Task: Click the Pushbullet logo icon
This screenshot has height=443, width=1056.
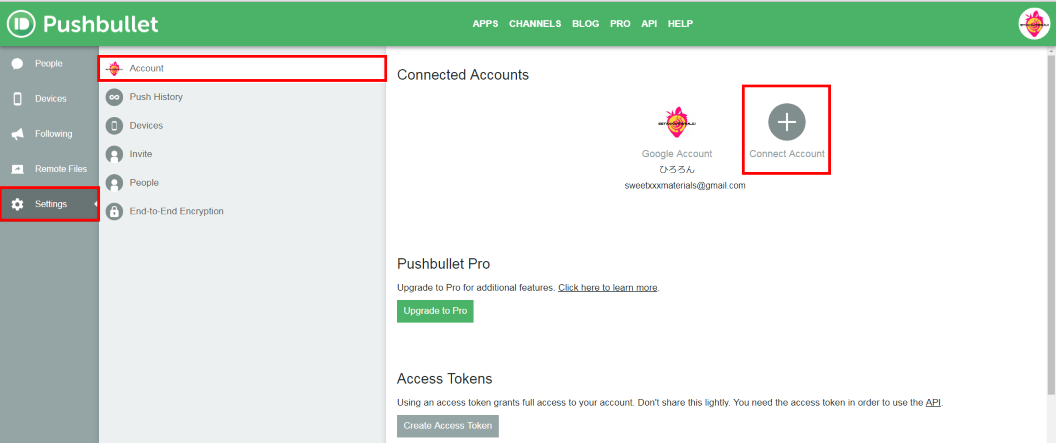Action: pyautogui.click(x=21, y=23)
